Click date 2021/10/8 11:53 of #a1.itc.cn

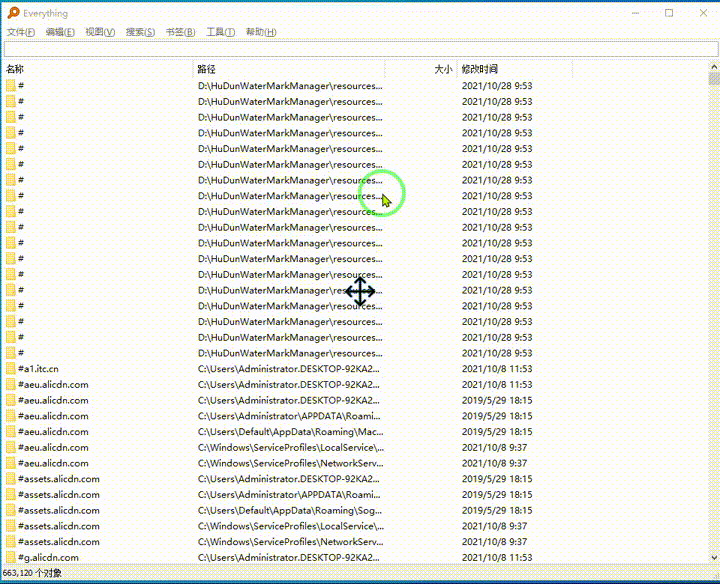point(497,369)
